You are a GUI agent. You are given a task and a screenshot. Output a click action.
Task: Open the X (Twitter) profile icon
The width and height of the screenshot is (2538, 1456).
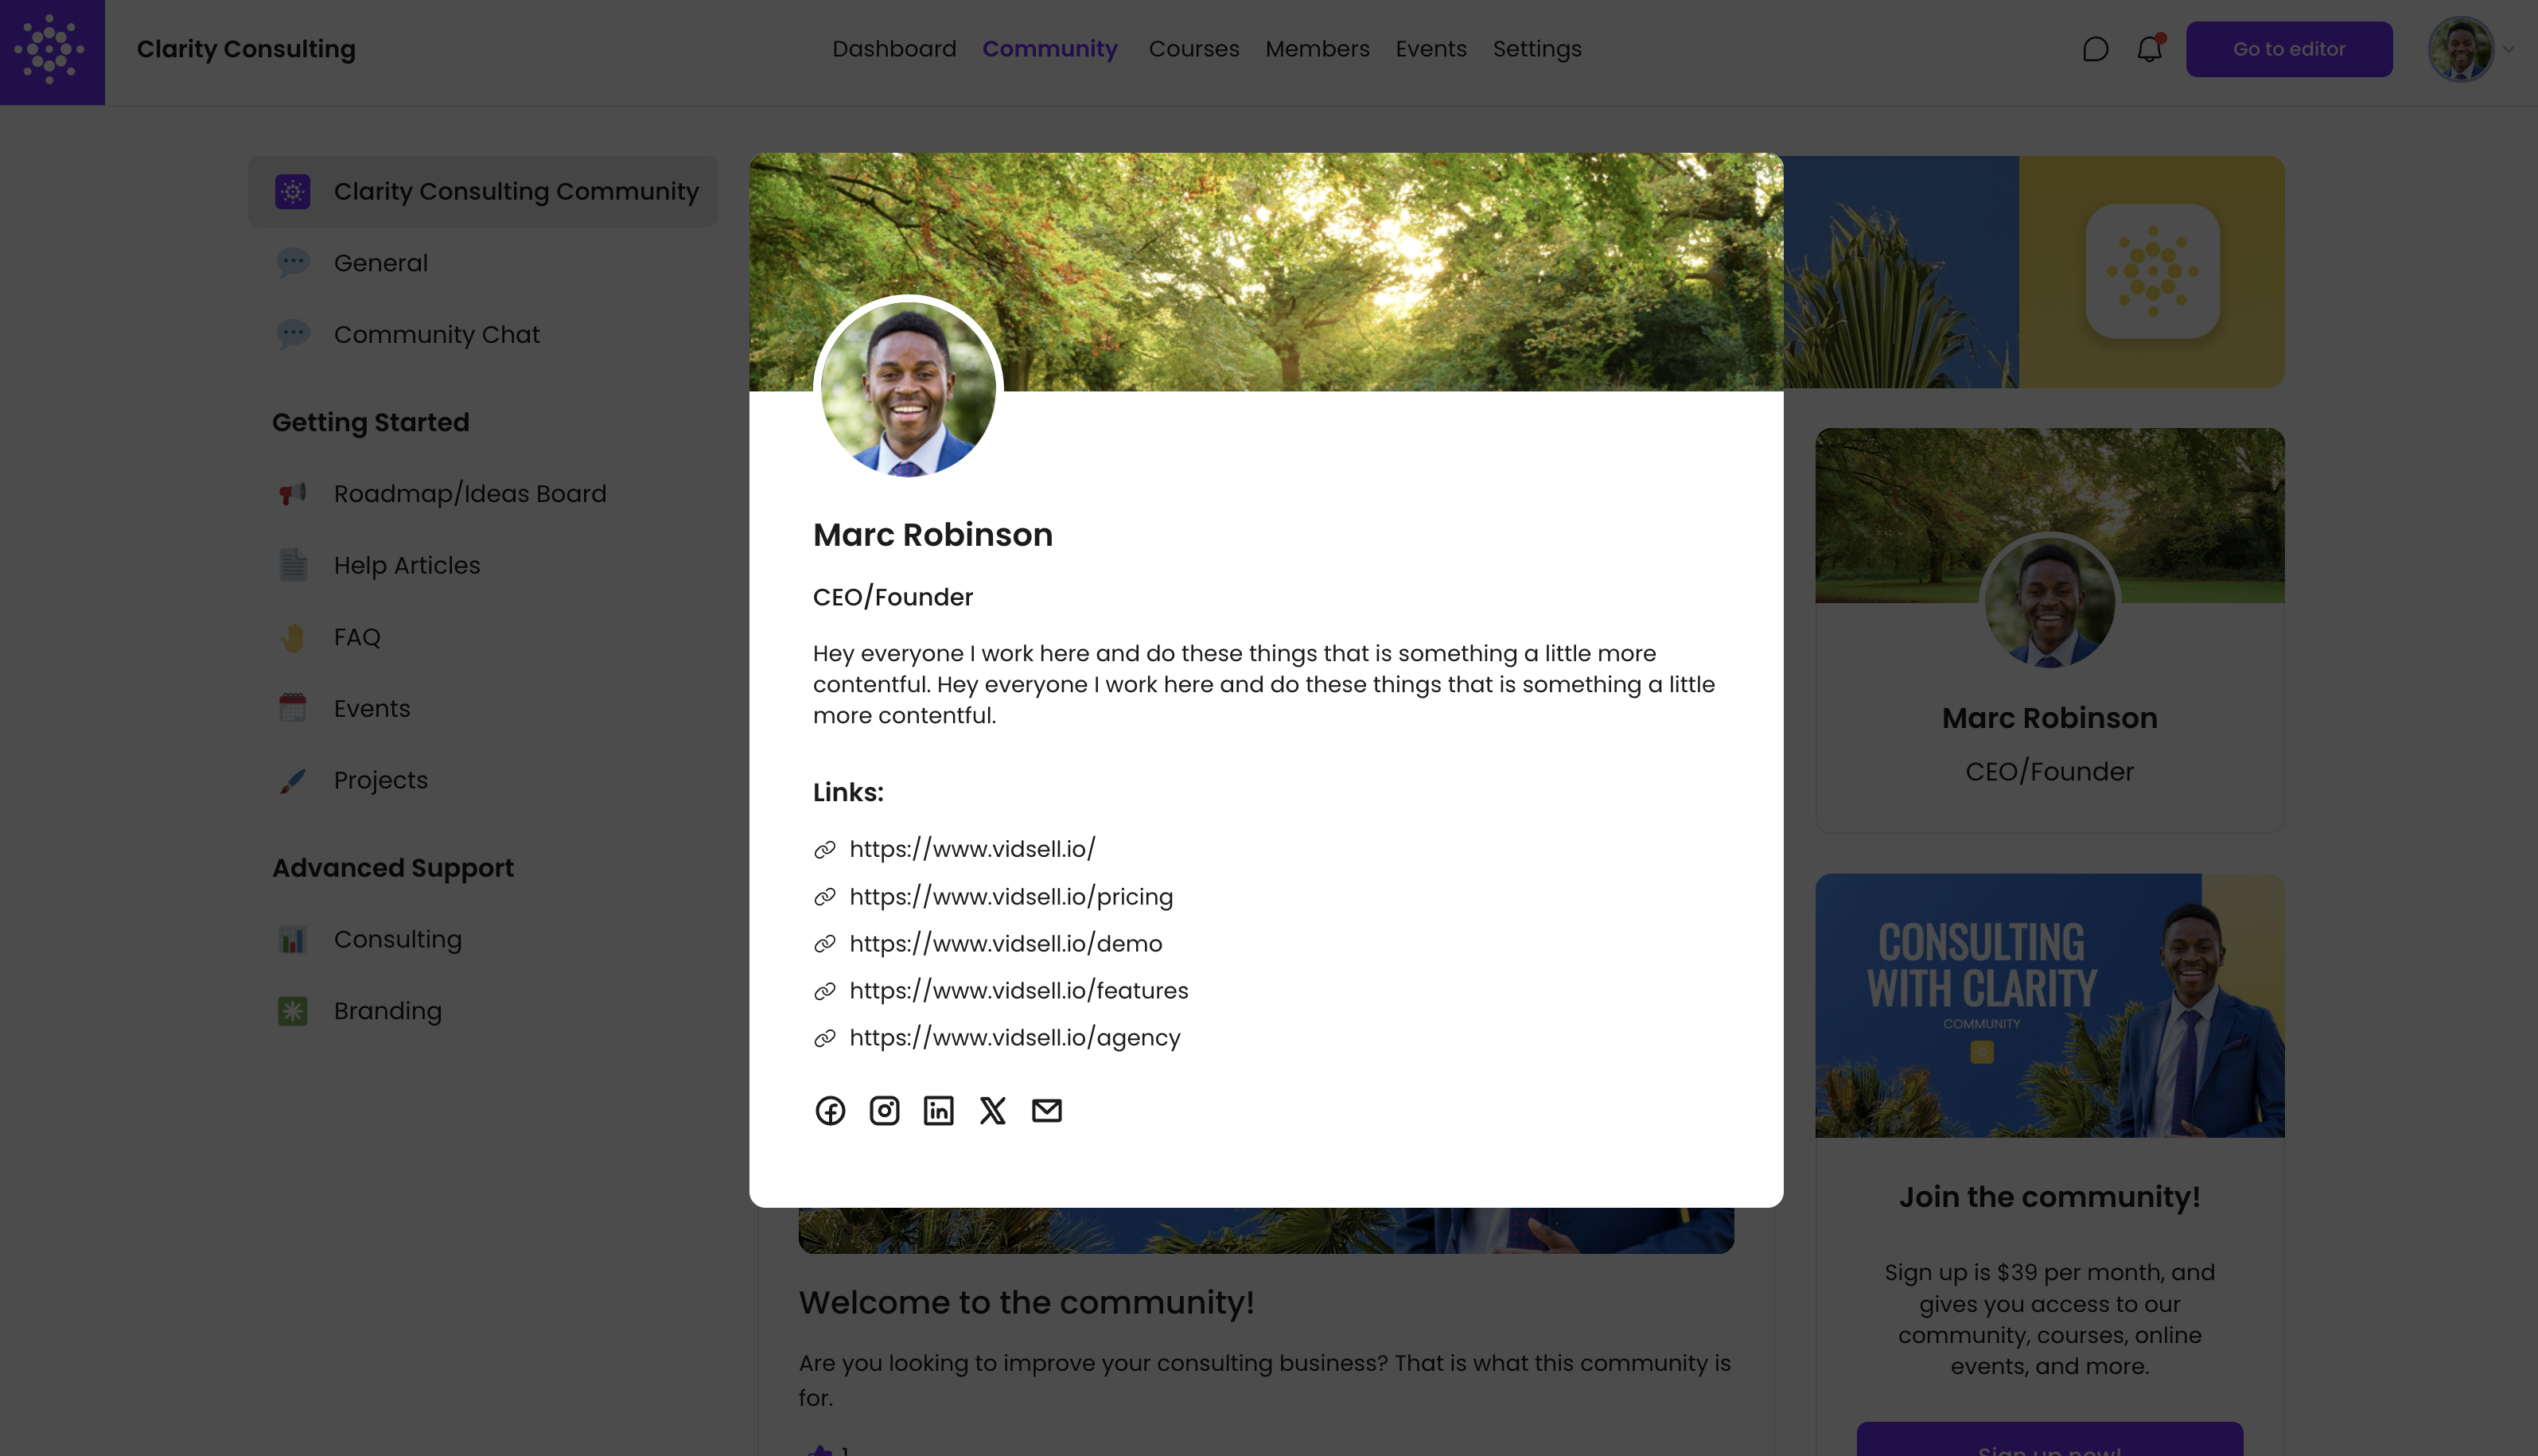point(992,1110)
